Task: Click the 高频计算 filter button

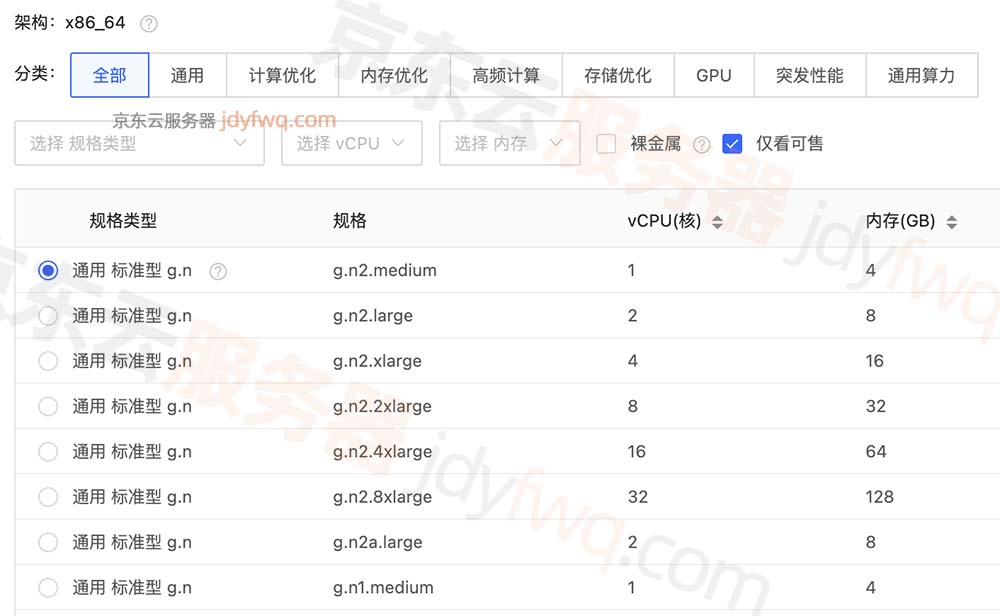Action: (x=506, y=74)
